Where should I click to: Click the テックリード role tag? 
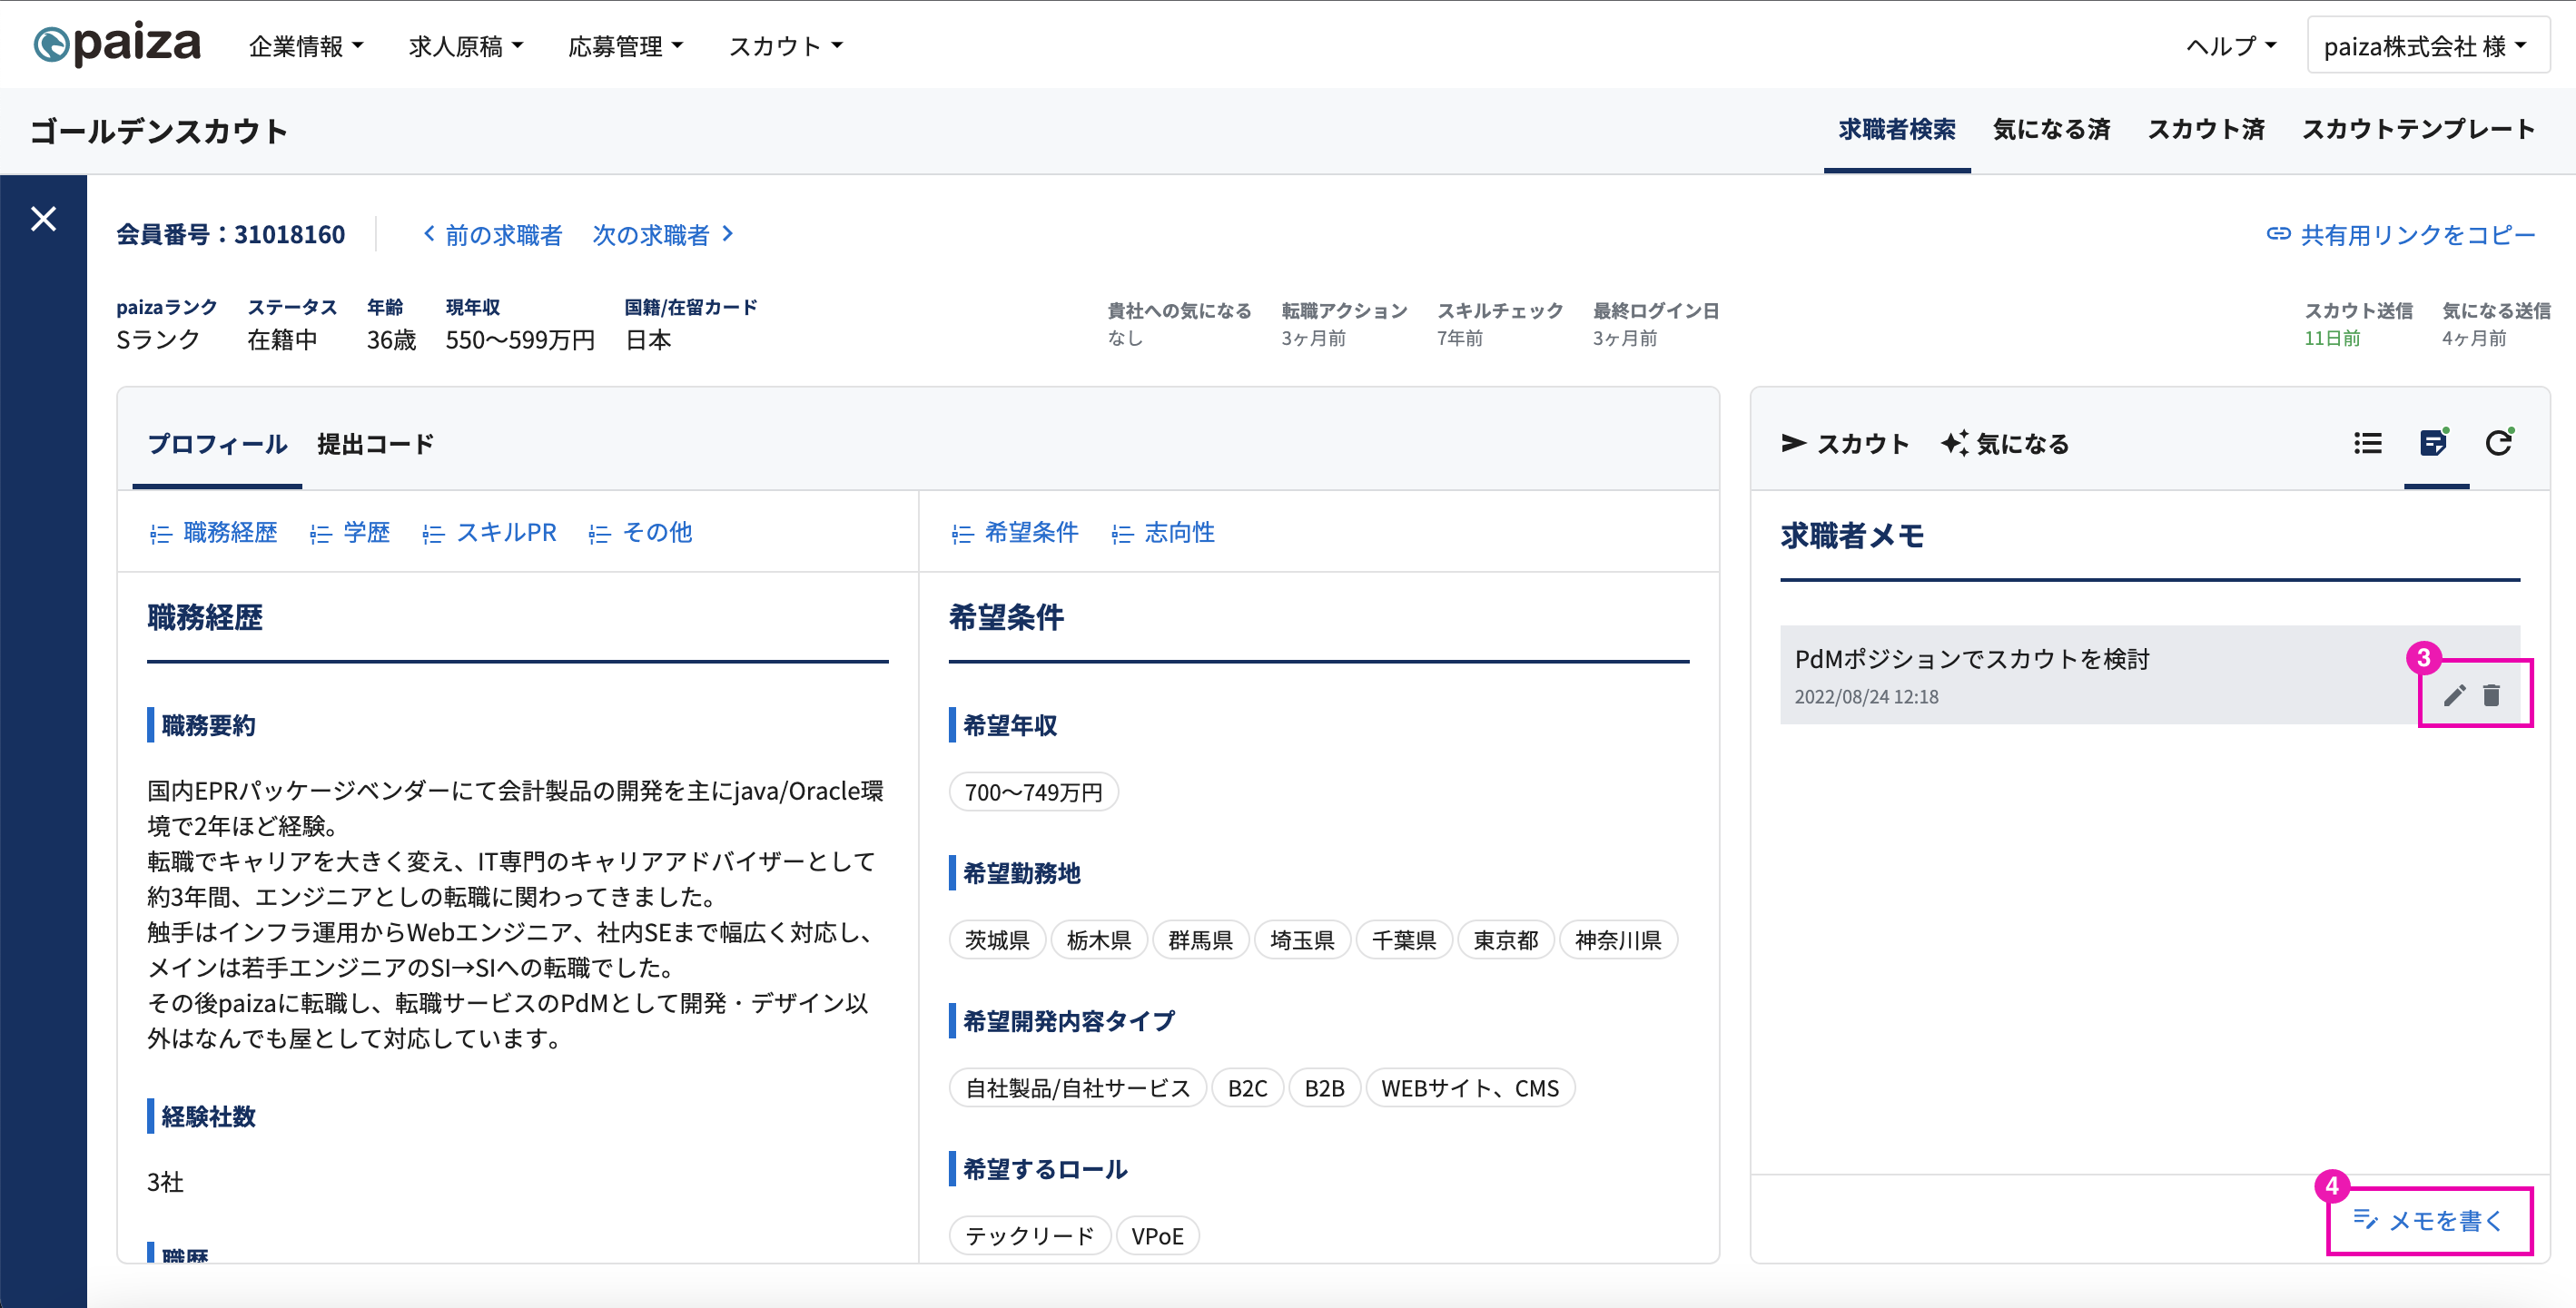(1029, 1236)
